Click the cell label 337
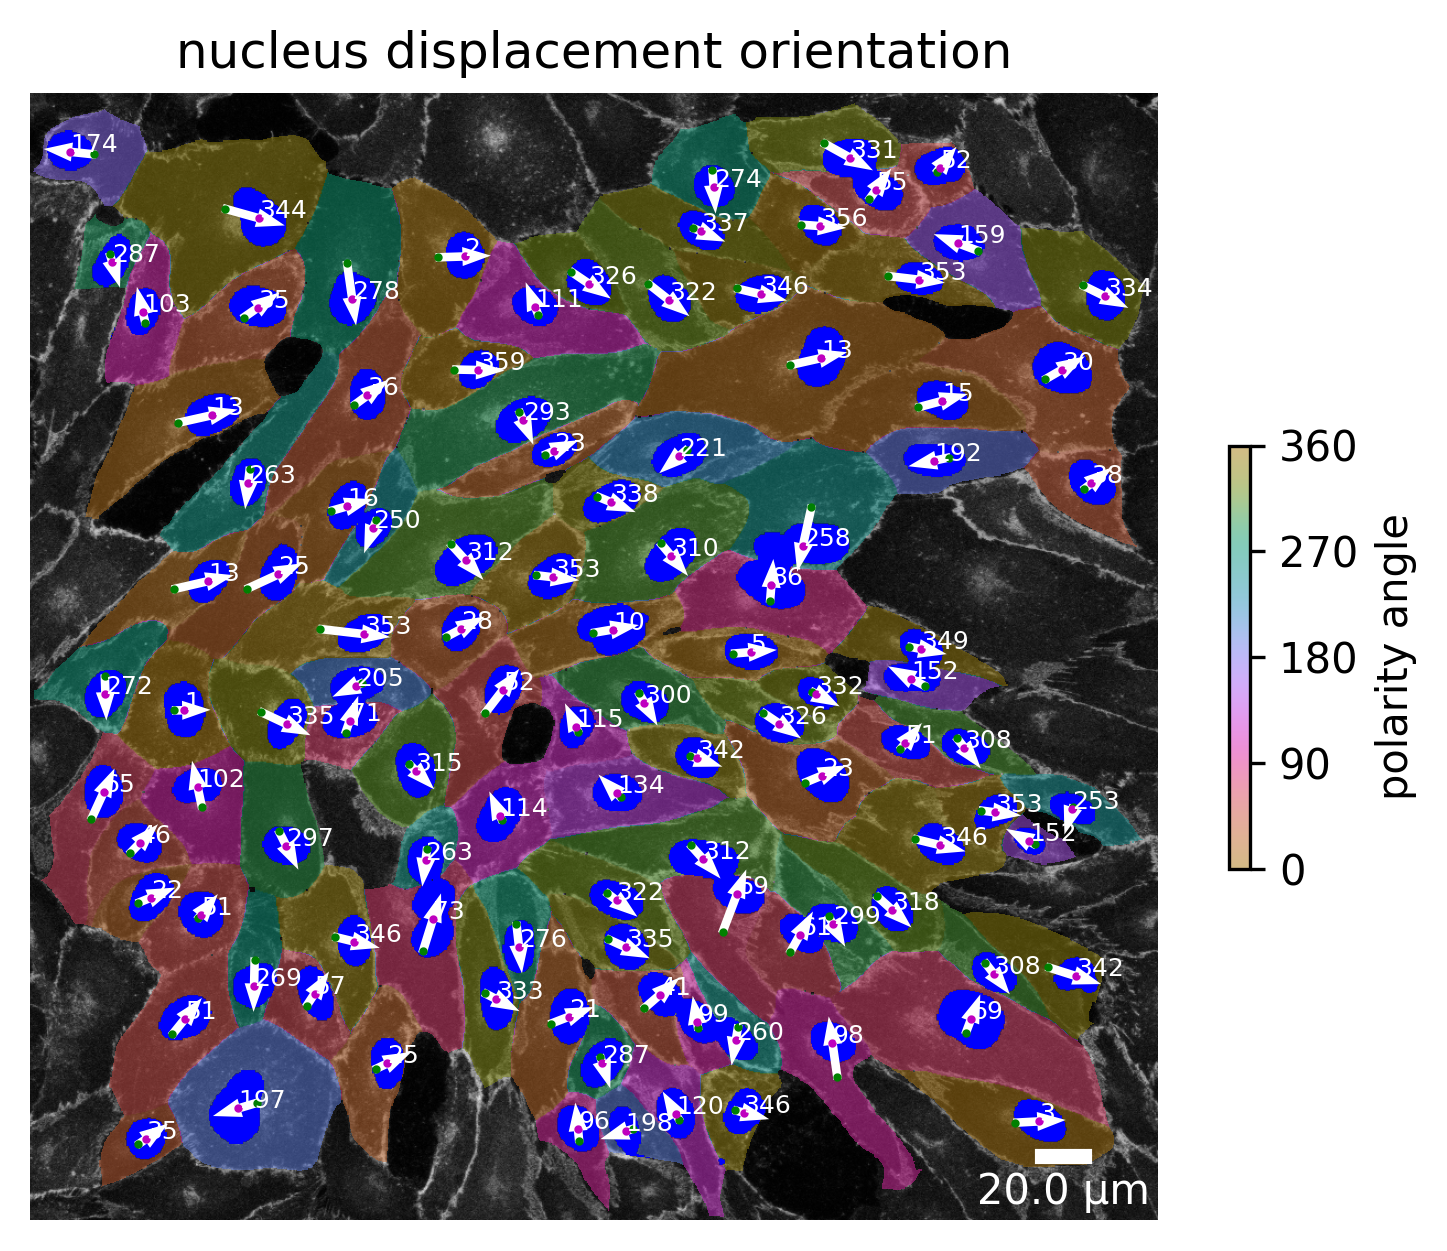 point(725,223)
